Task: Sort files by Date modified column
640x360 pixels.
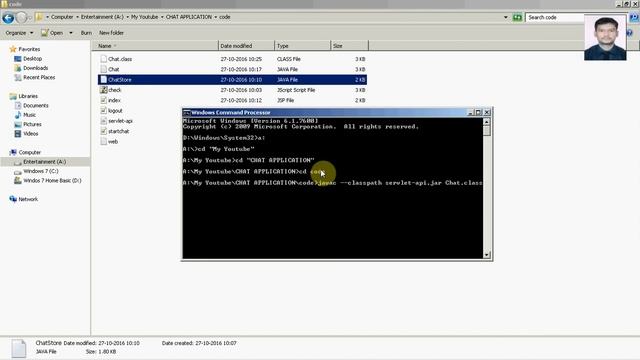Action: pyautogui.click(x=247, y=46)
